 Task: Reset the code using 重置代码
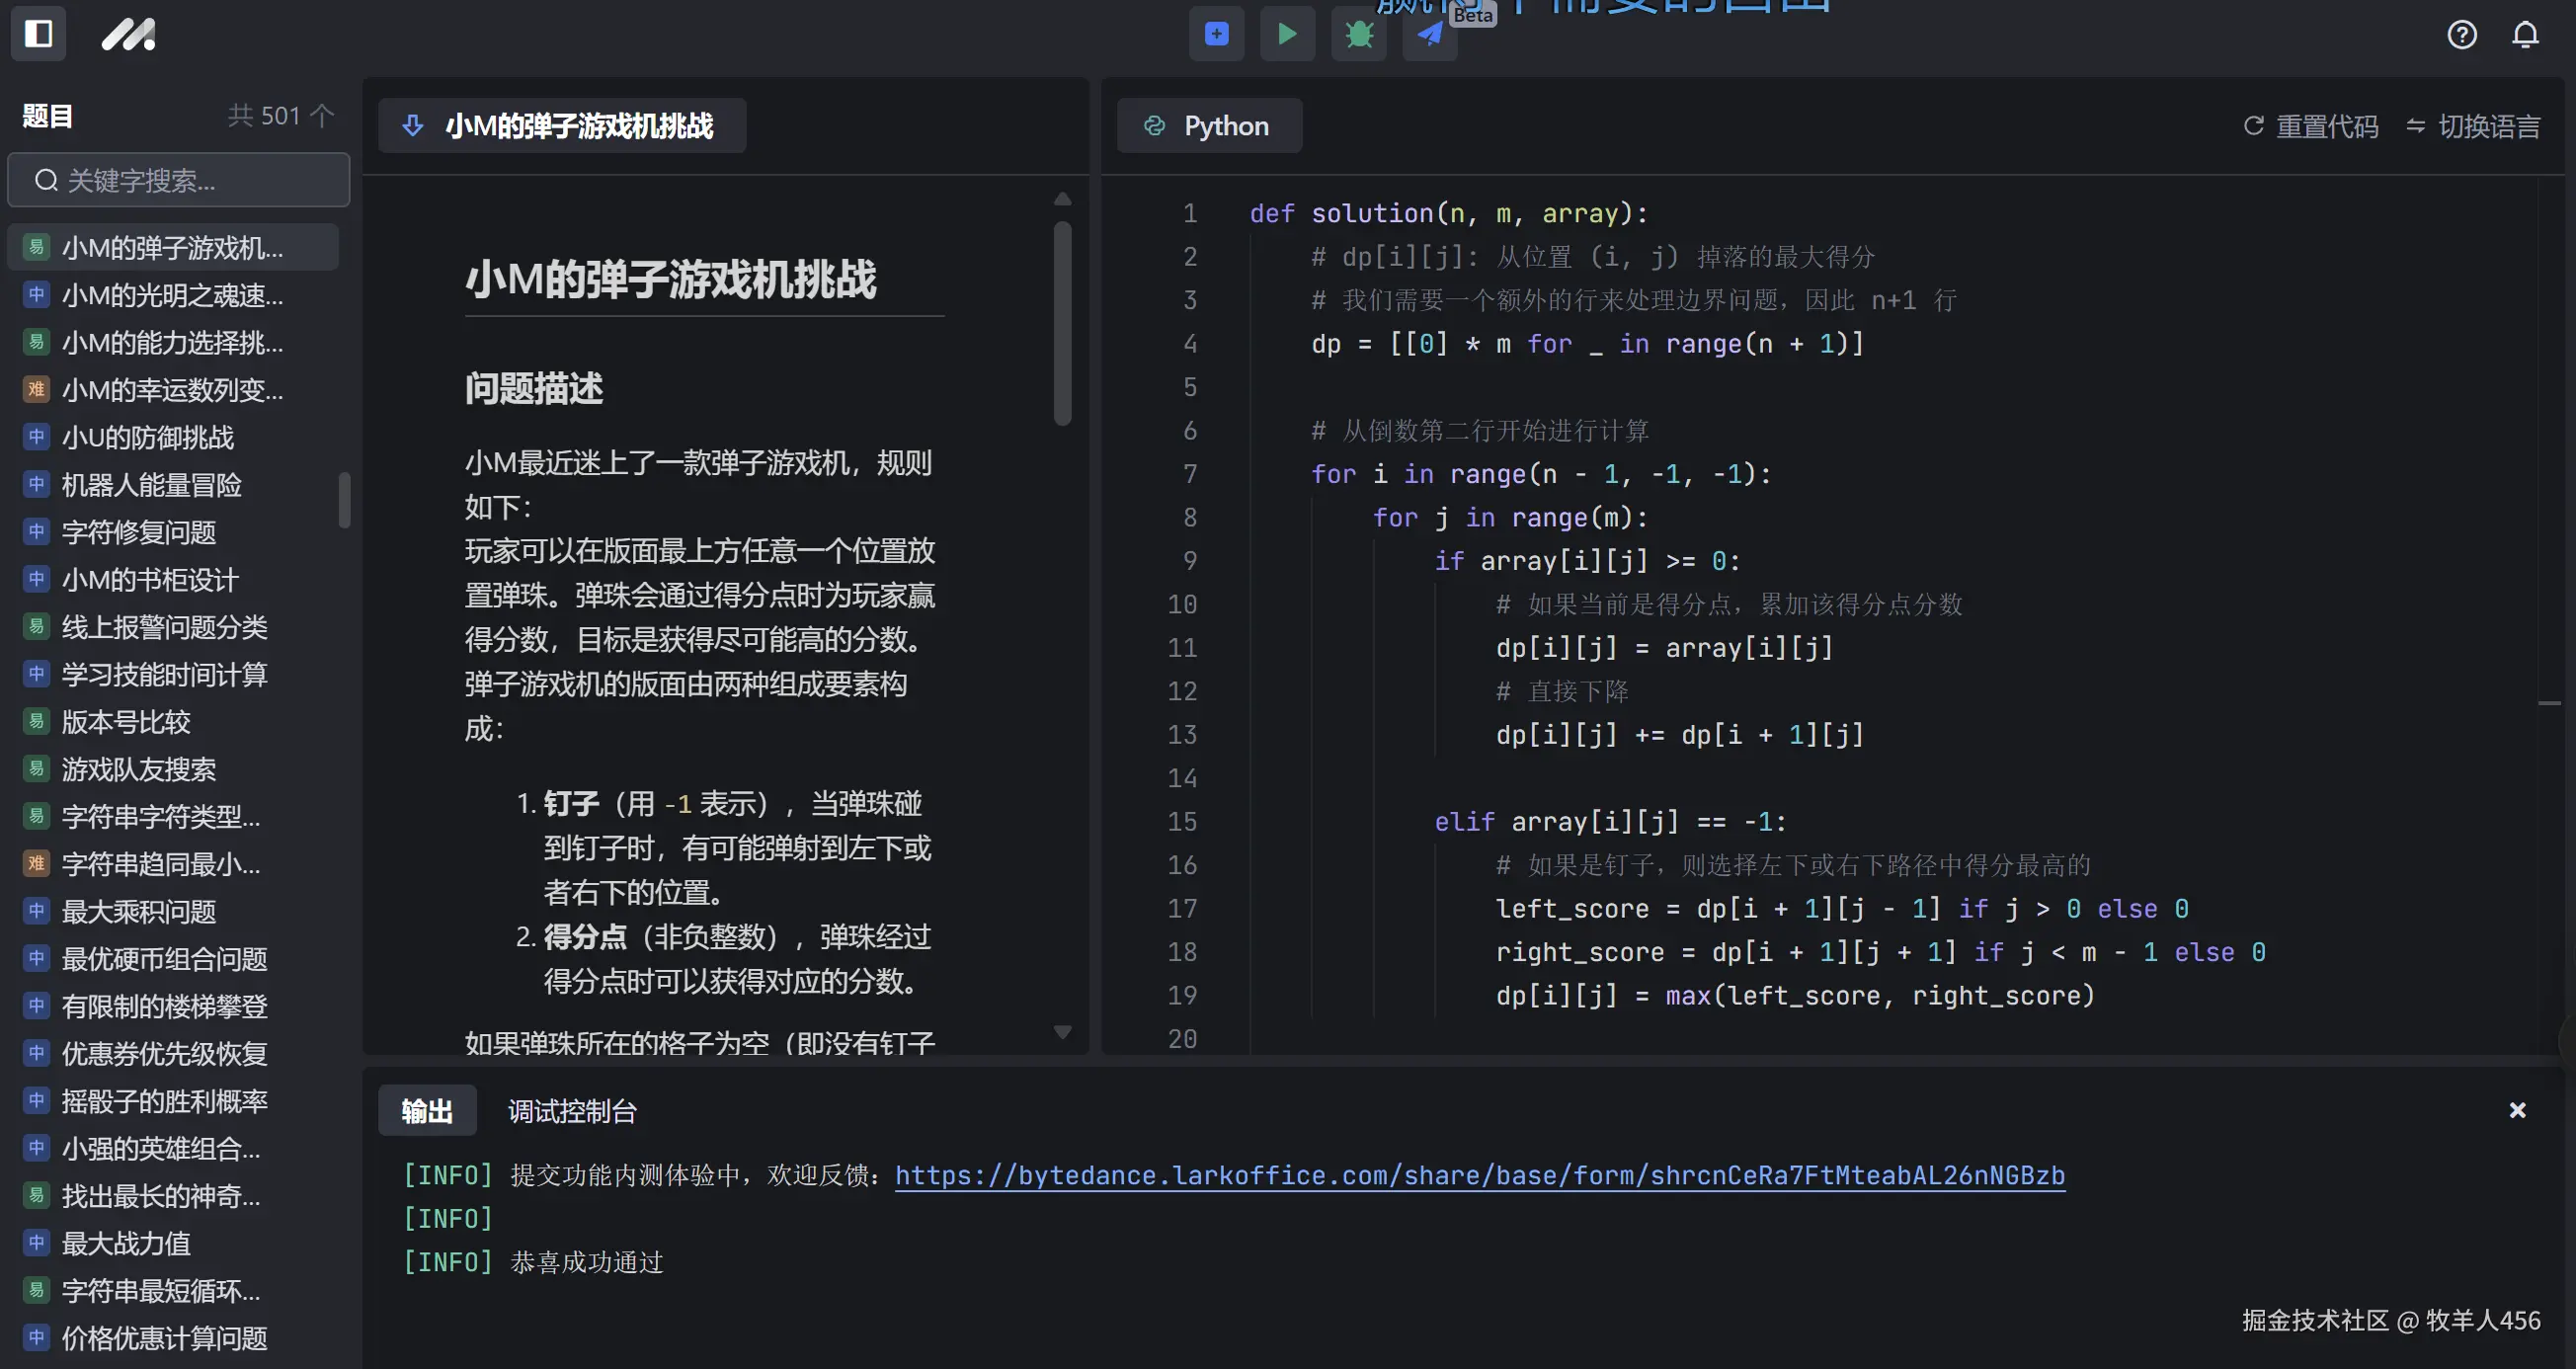tap(2310, 126)
